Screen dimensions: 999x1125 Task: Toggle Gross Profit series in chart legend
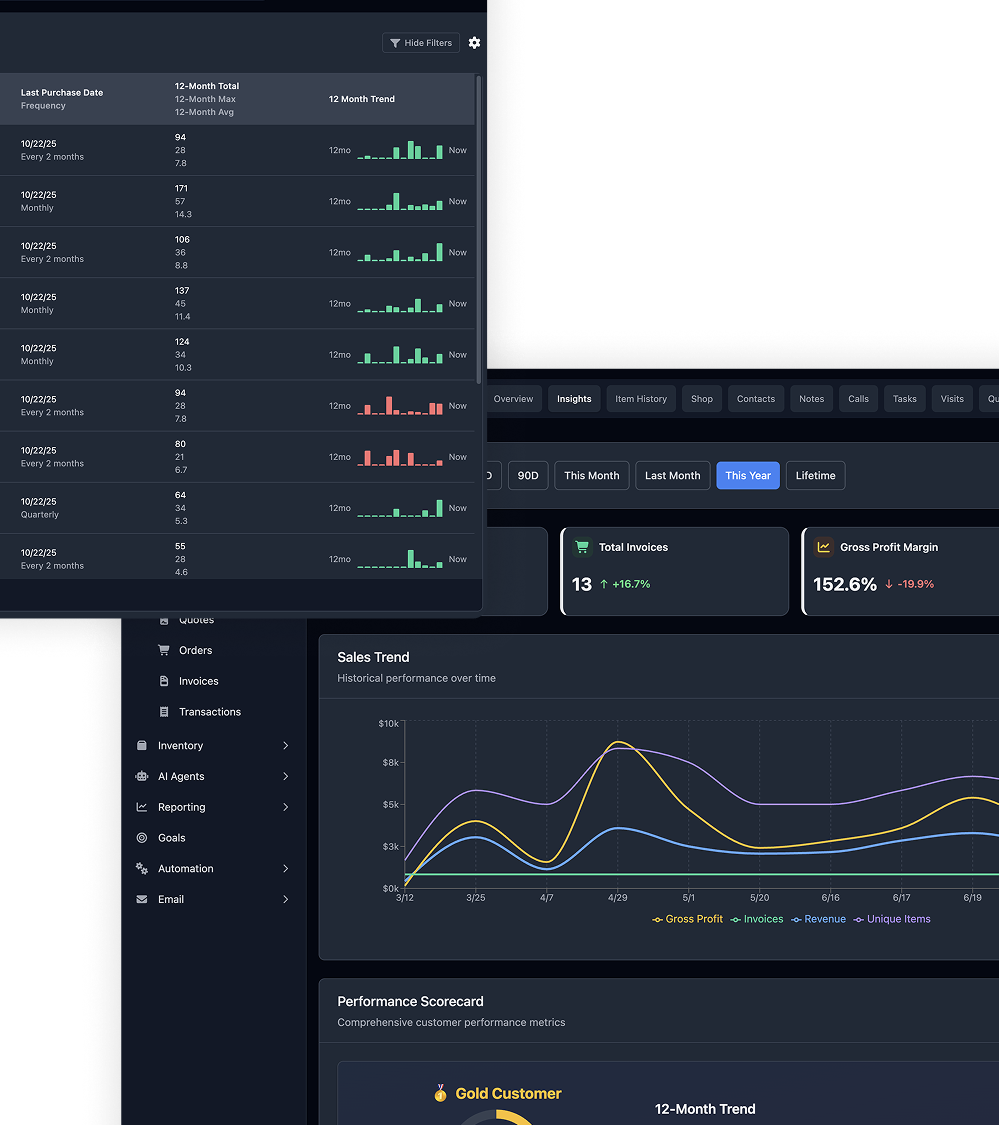point(688,919)
